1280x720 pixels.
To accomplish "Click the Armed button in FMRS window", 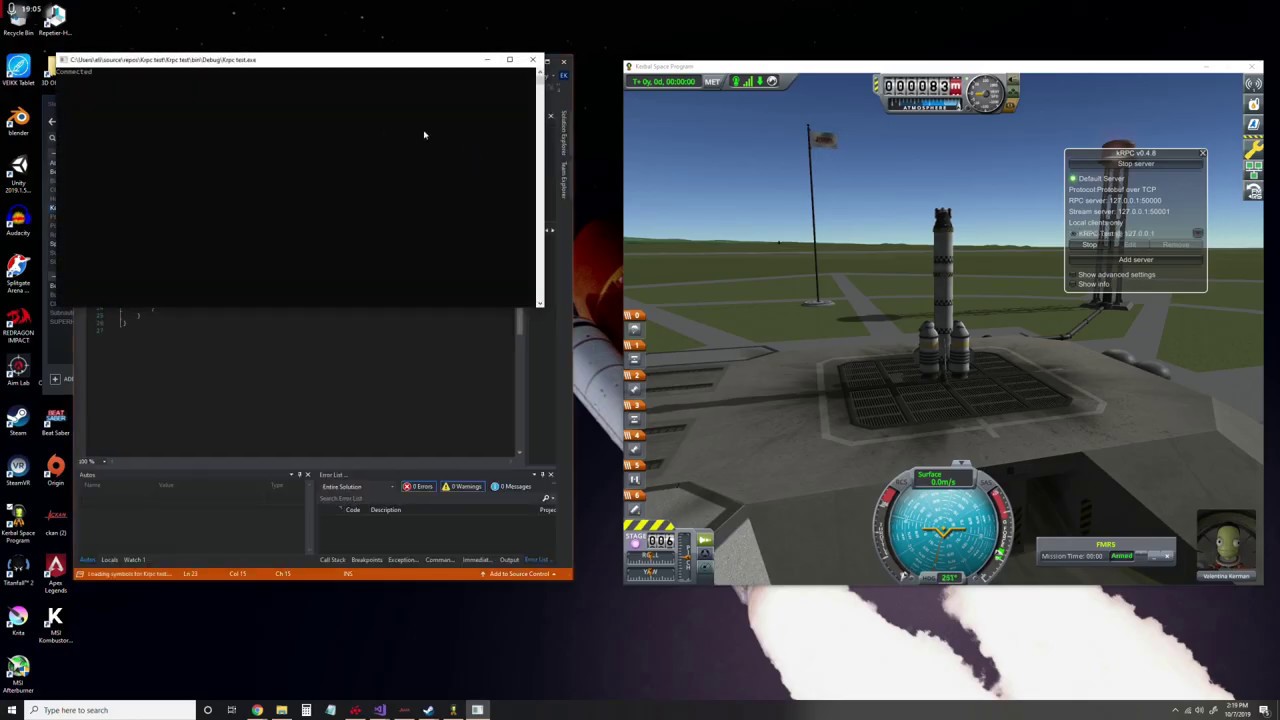I will pos(1122,556).
